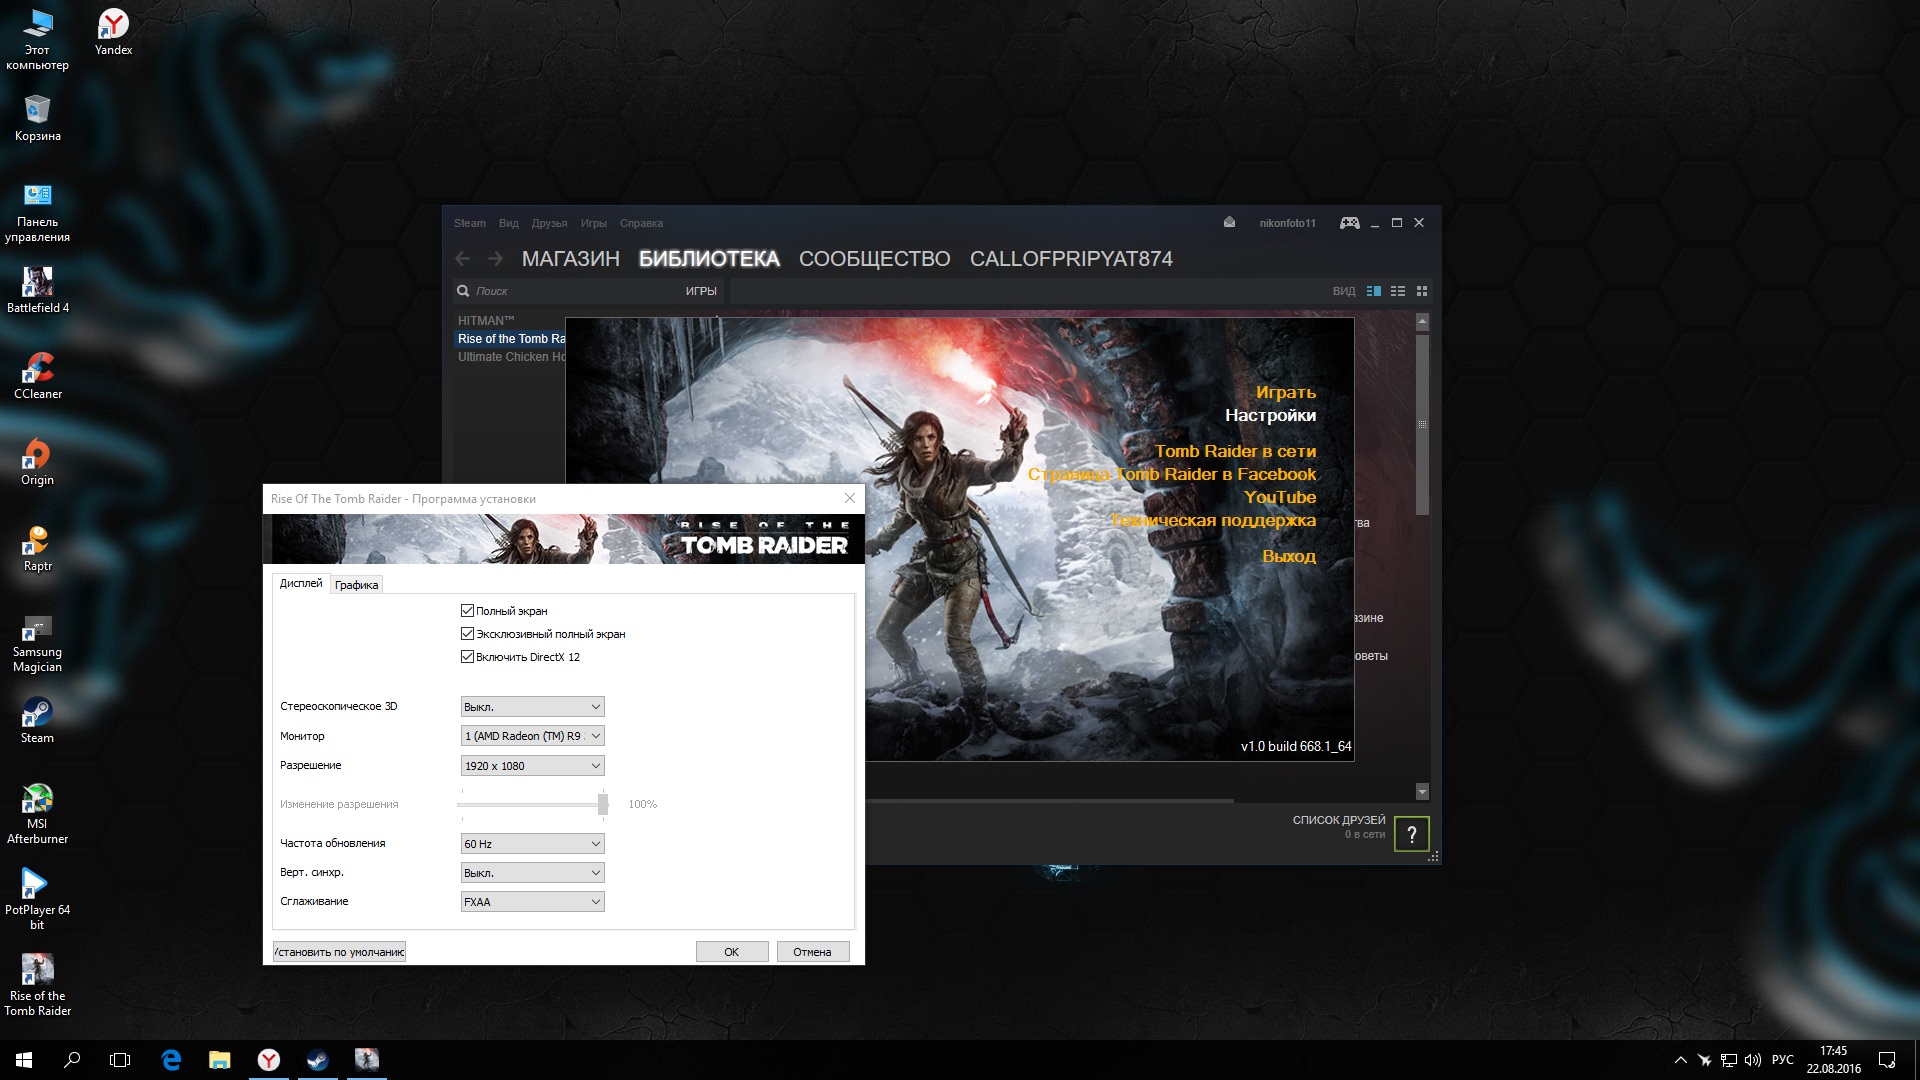The width and height of the screenshot is (1920, 1080).
Task: Switch Steam library to grid view icon
Action: point(1422,291)
